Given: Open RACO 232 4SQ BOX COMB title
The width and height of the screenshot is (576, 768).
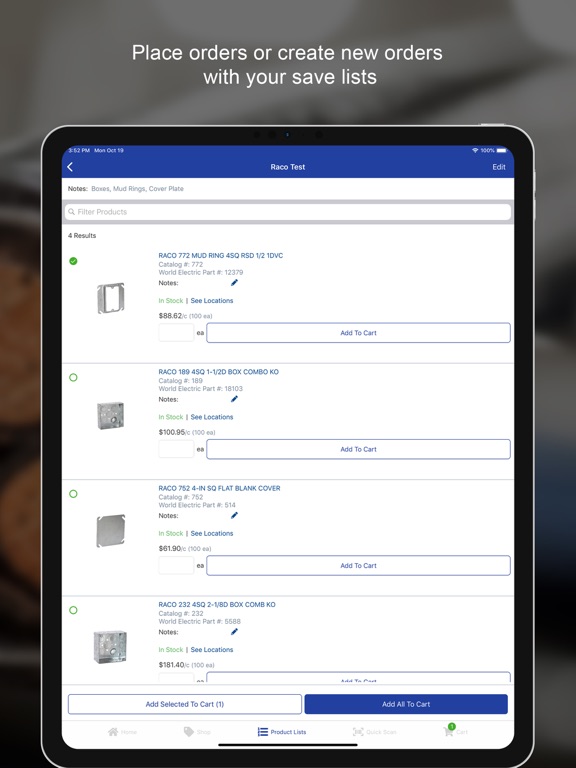Looking at the screenshot, I should (217, 604).
